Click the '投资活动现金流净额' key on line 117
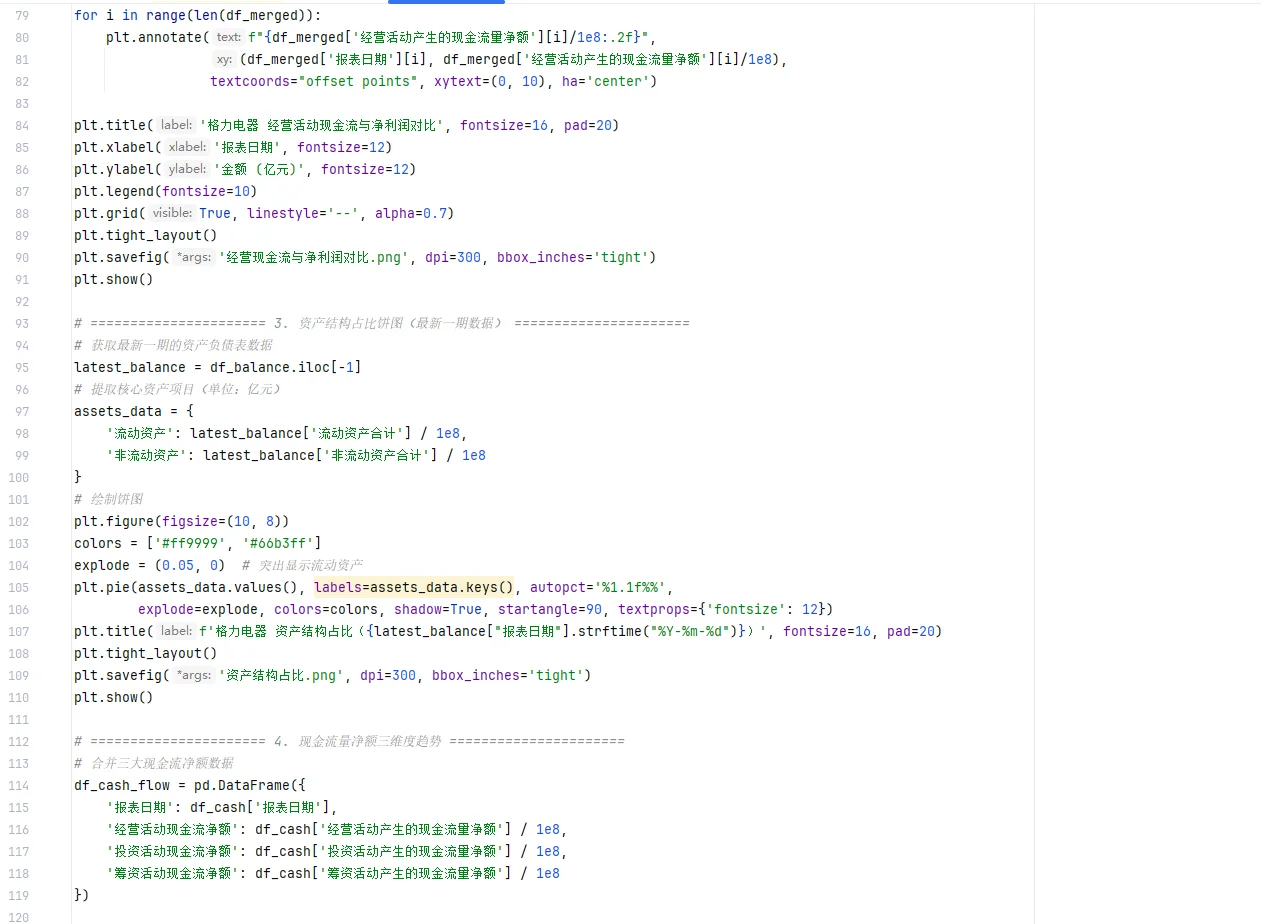 [172, 852]
